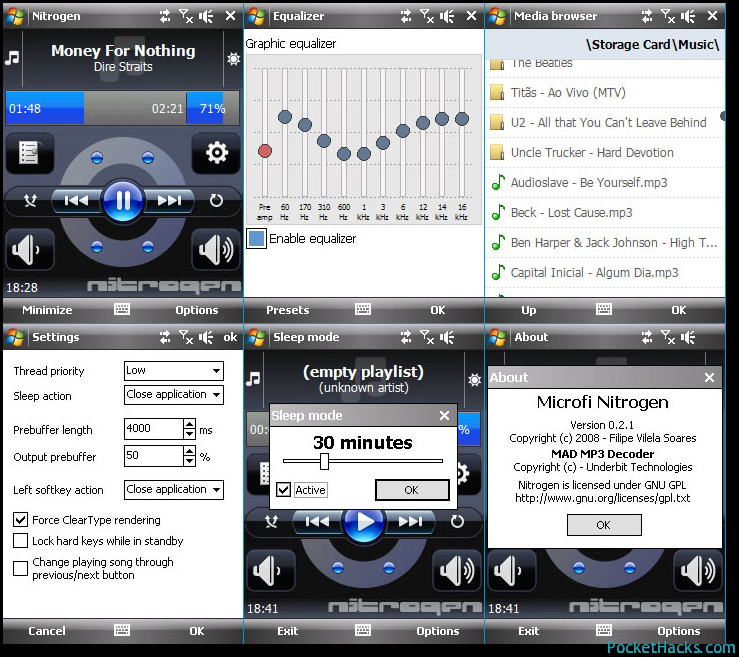Adjust the 600 Hz equalizer band knob
The height and width of the screenshot is (657, 739).
344,154
